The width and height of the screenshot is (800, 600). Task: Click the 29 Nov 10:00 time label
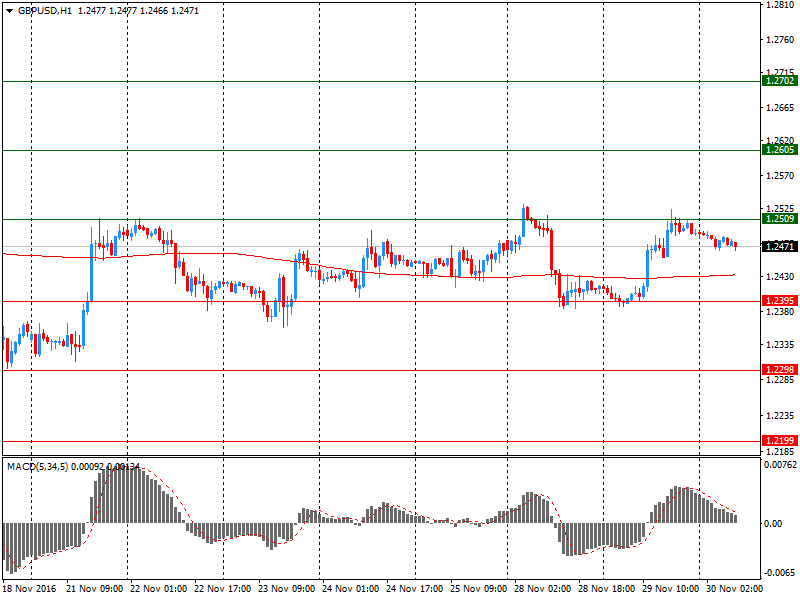pyautogui.click(x=671, y=588)
